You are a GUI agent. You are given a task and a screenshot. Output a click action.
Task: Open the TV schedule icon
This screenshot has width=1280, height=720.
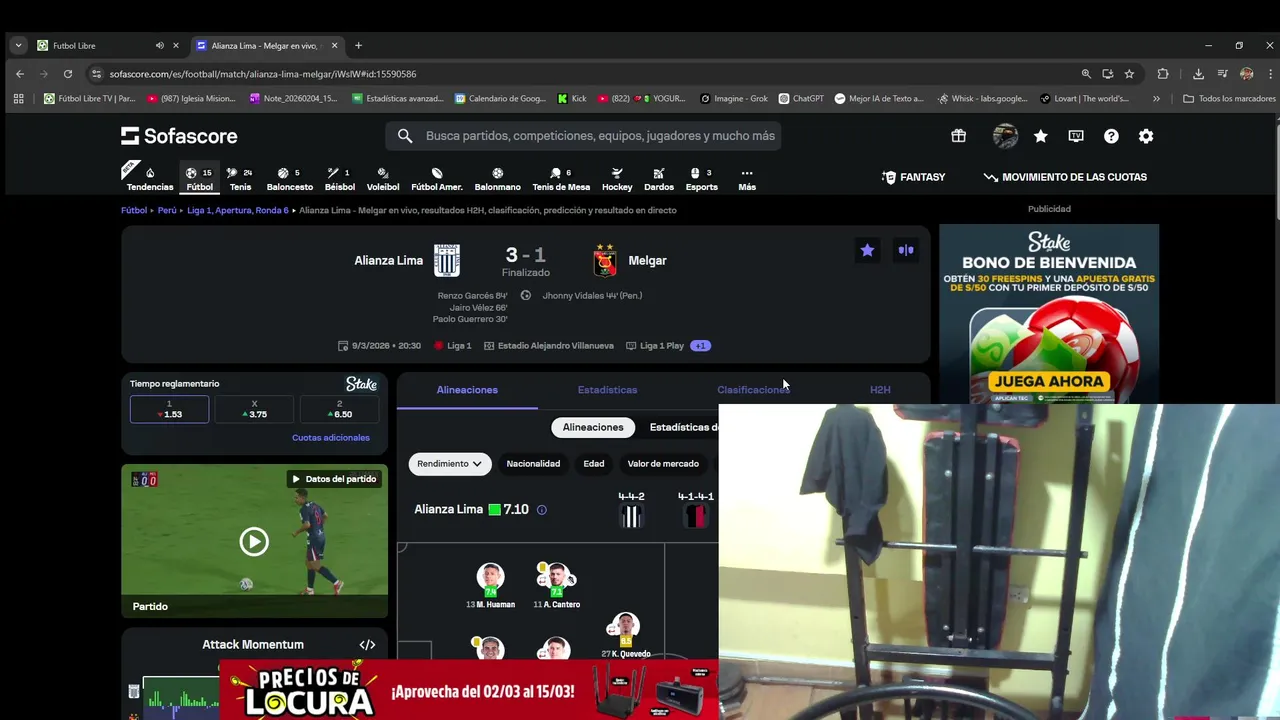pyautogui.click(x=1076, y=136)
